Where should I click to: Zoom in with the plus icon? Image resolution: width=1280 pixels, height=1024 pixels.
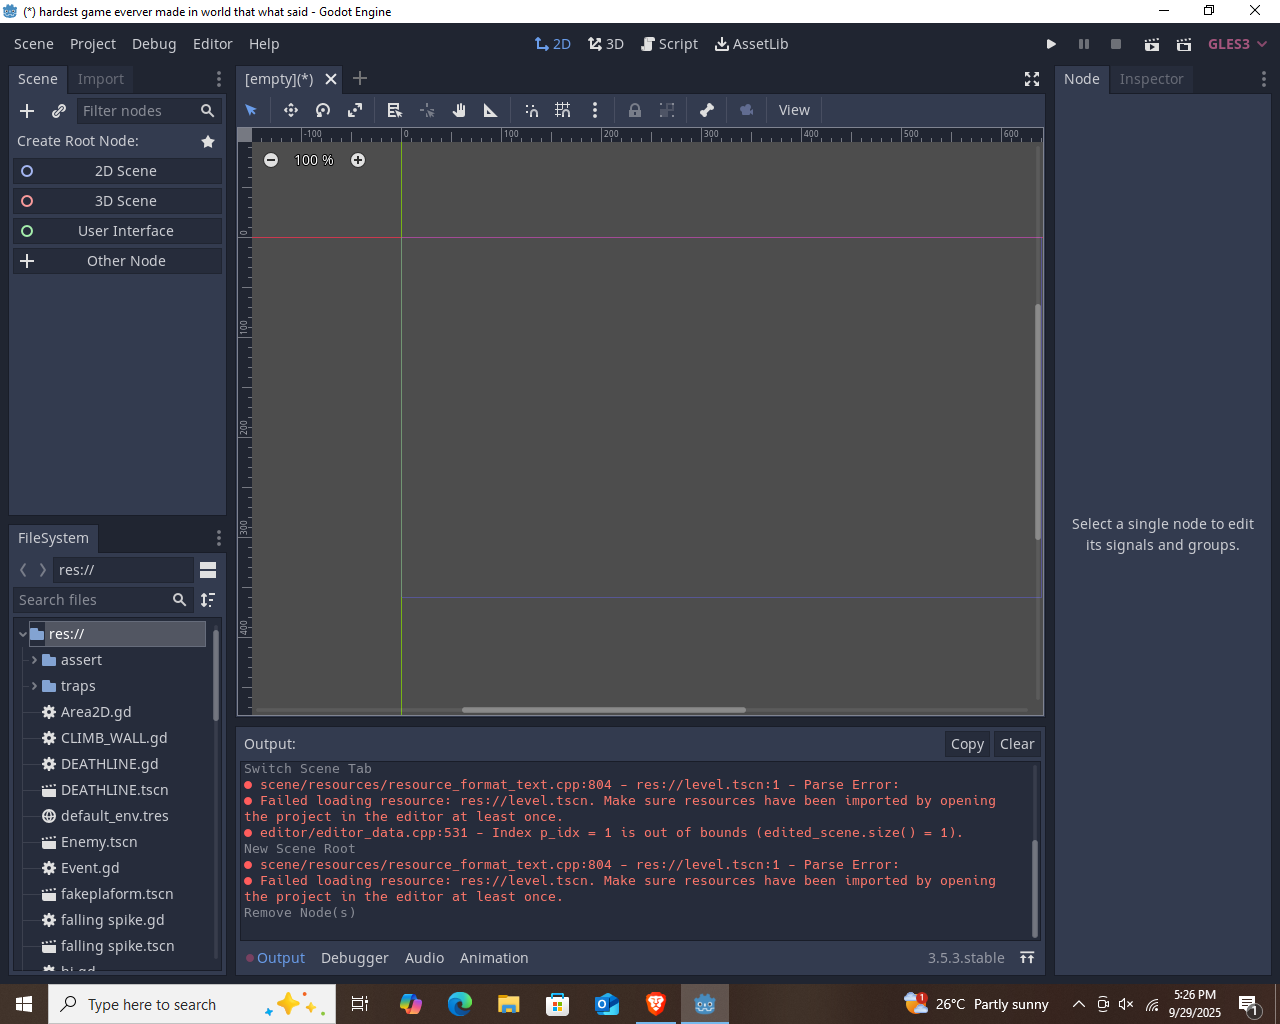[x=358, y=160]
